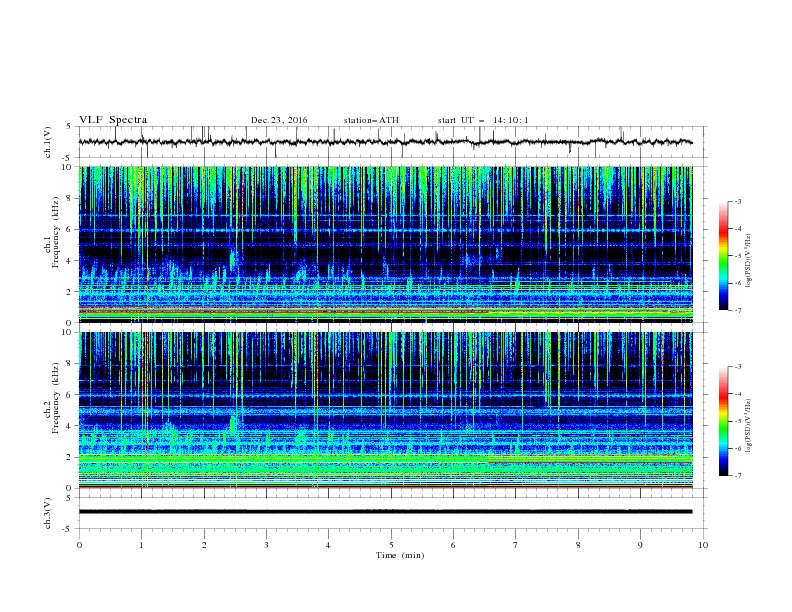Click the "-3" label on ch.2 colorbar
This screenshot has height=612, width=792.
[x=738, y=367]
